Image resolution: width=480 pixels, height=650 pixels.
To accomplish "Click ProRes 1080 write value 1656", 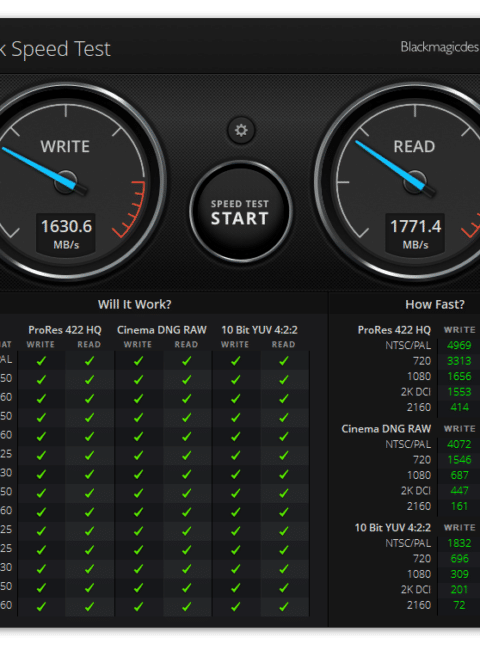I will pos(459,376).
